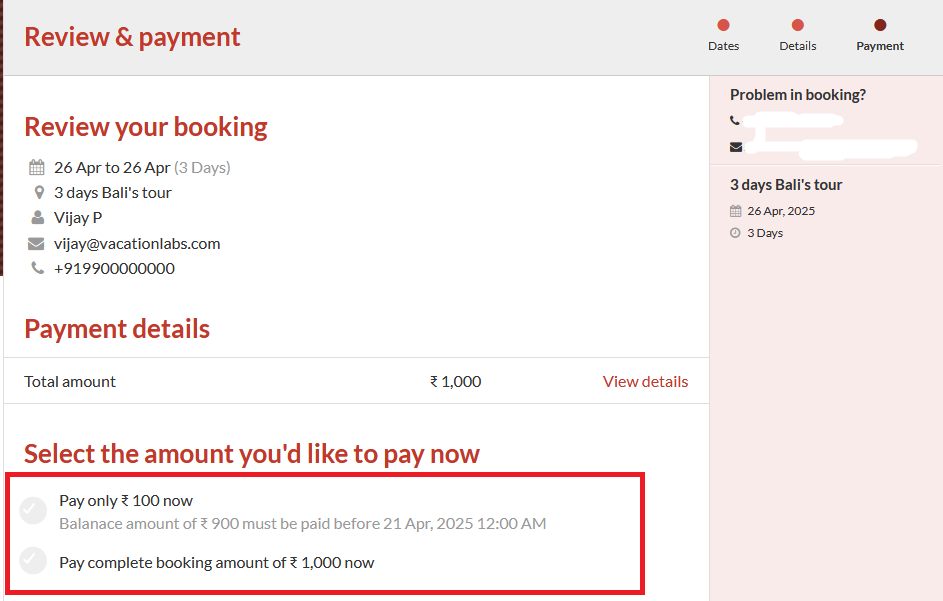The width and height of the screenshot is (943, 601).
Task: Click the envelope icon under Problem in booking
Action: (x=736, y=147)
